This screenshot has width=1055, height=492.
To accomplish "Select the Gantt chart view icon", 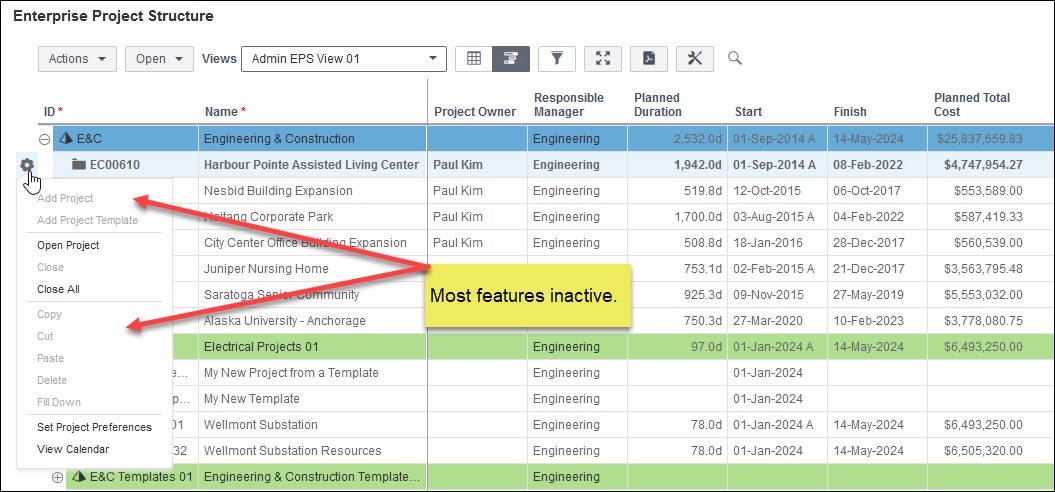I will coord(511,59).
